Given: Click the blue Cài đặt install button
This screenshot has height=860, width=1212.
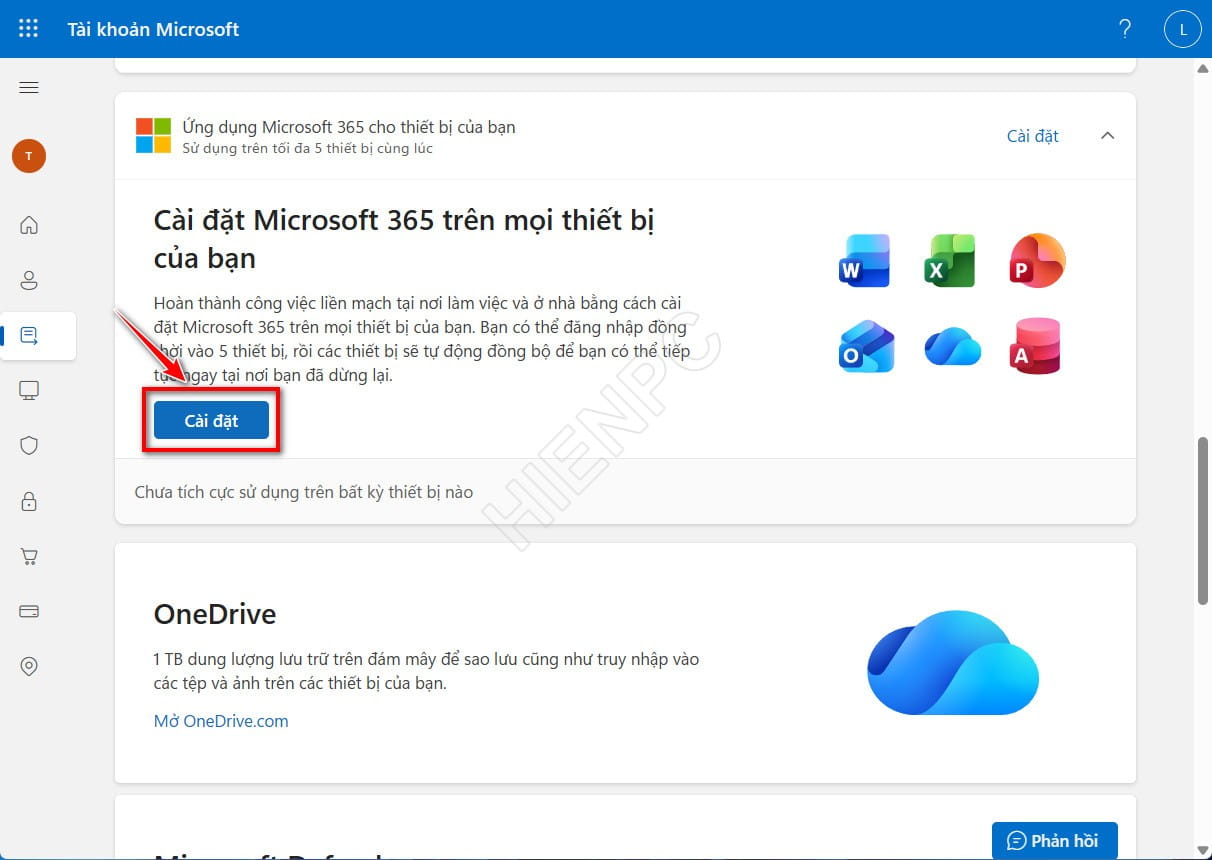Looking at the screenshot, I should tap(211, 421).
